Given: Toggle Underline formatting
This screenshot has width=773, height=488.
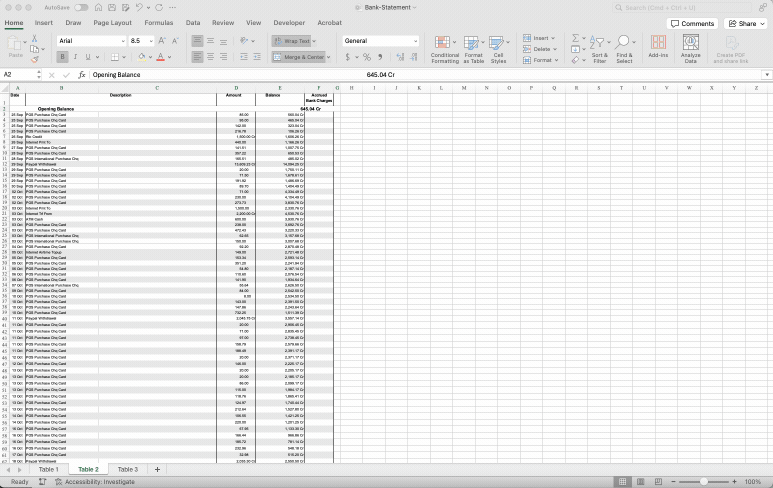Looking at the screenshot, I should 88,57.
